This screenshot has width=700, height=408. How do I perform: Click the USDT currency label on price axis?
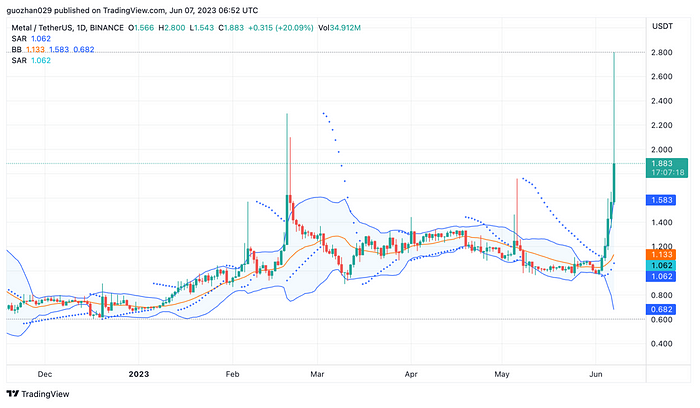pyautogui.click(x=662, y=26)
